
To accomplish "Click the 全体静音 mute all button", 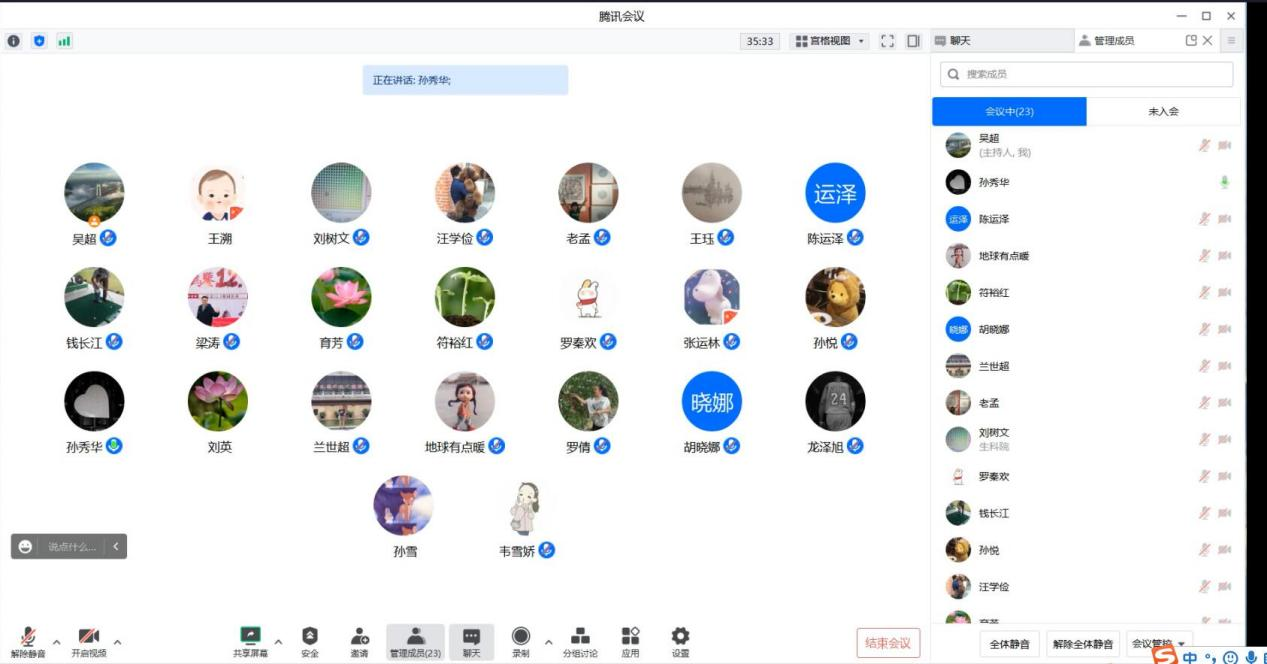I will 1009,644.
